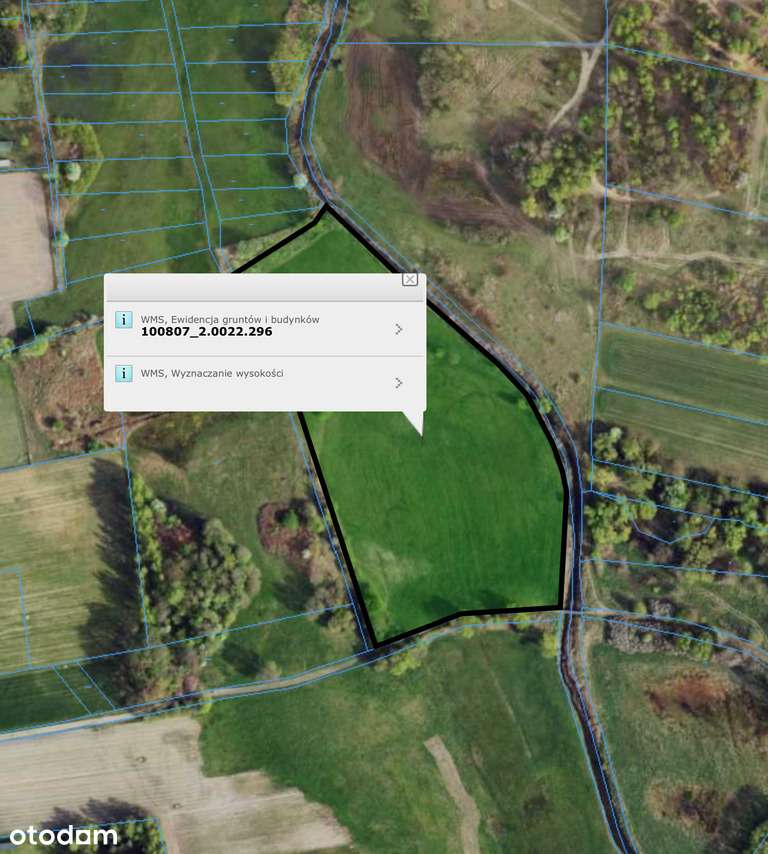Click the forked dirt path in the upper right
The height and width of the screenshot is (854, 768).
pyautogui.click(x=577, y=87)
